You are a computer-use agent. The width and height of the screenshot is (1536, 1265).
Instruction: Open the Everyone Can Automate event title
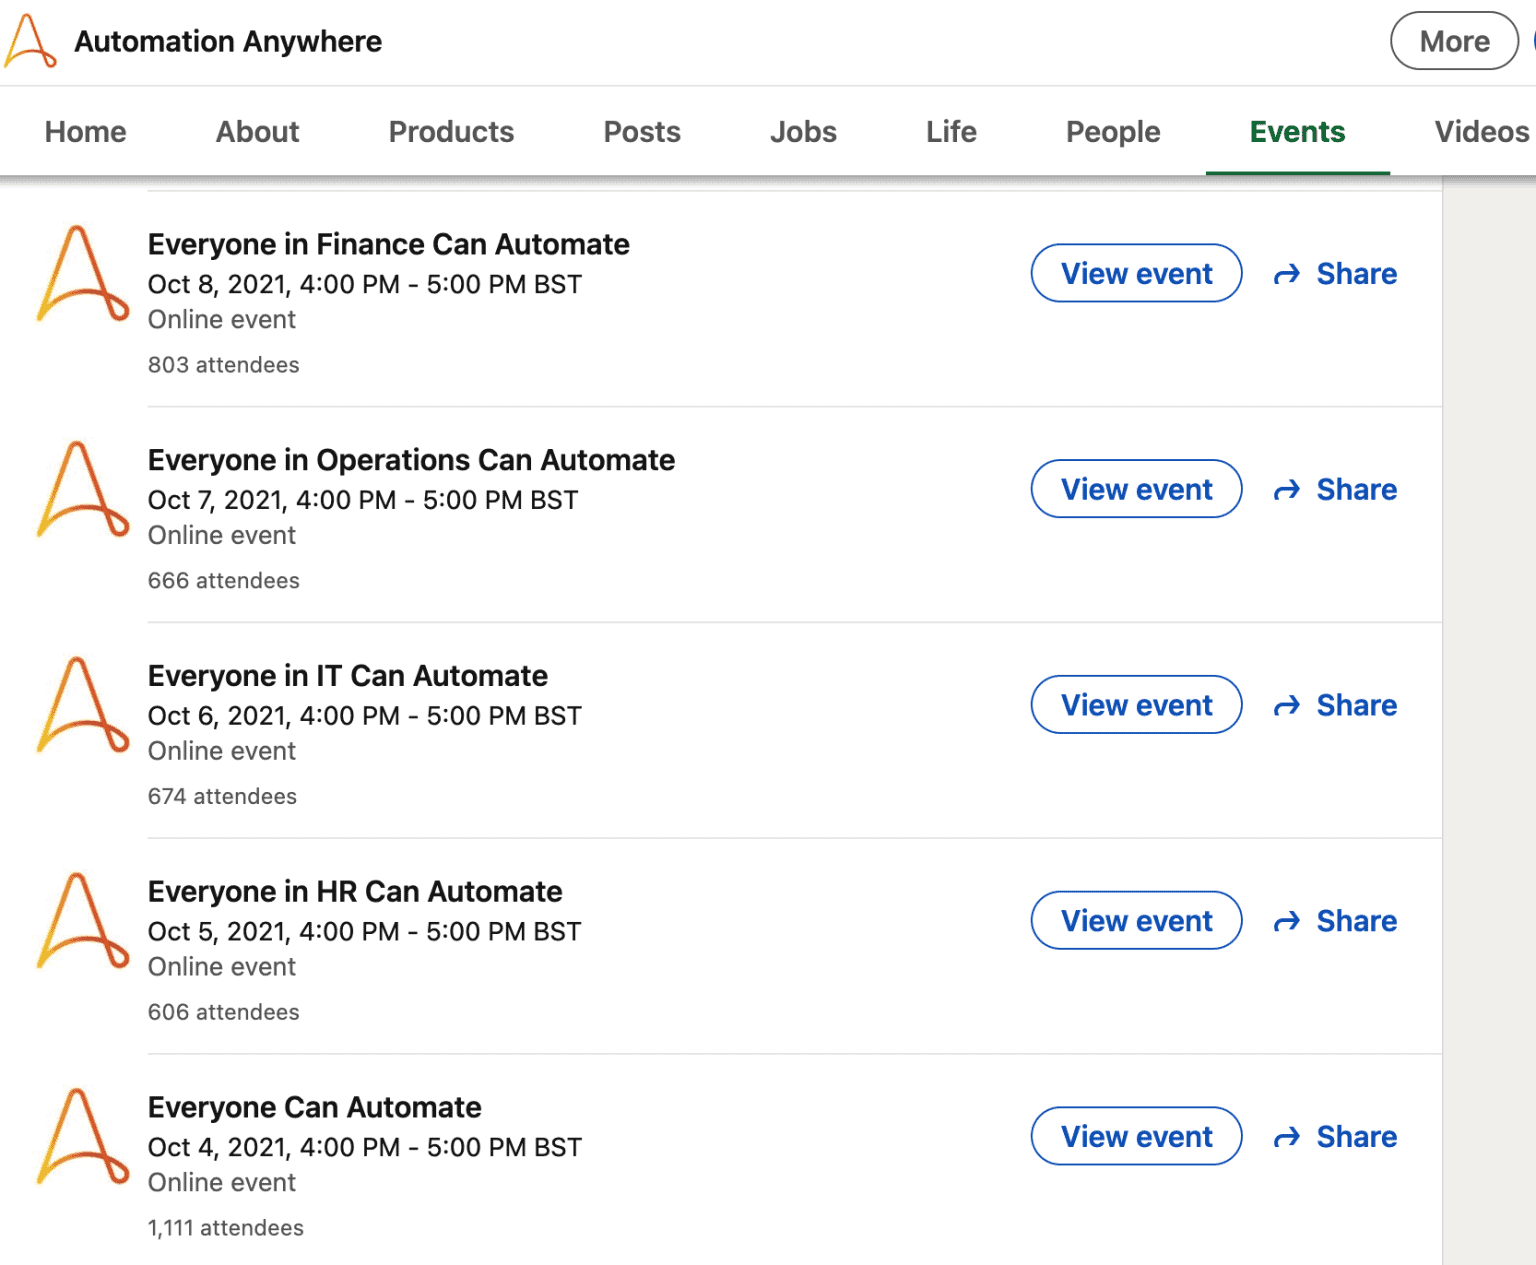(x=314, y=1107)
